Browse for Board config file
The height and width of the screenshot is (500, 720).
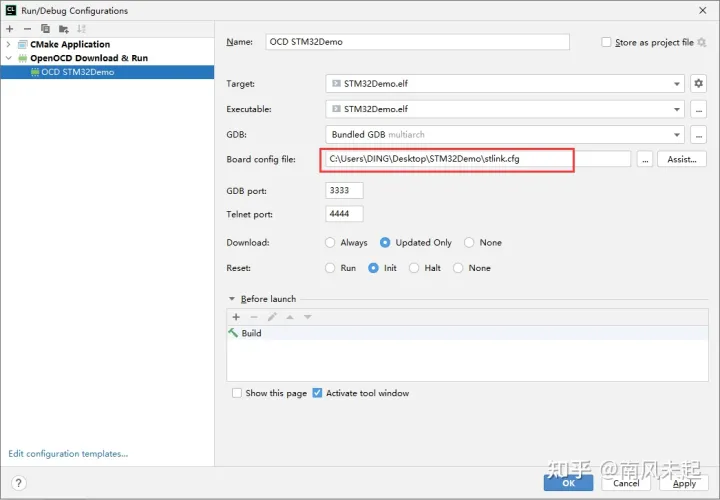[x=645, y=159]
